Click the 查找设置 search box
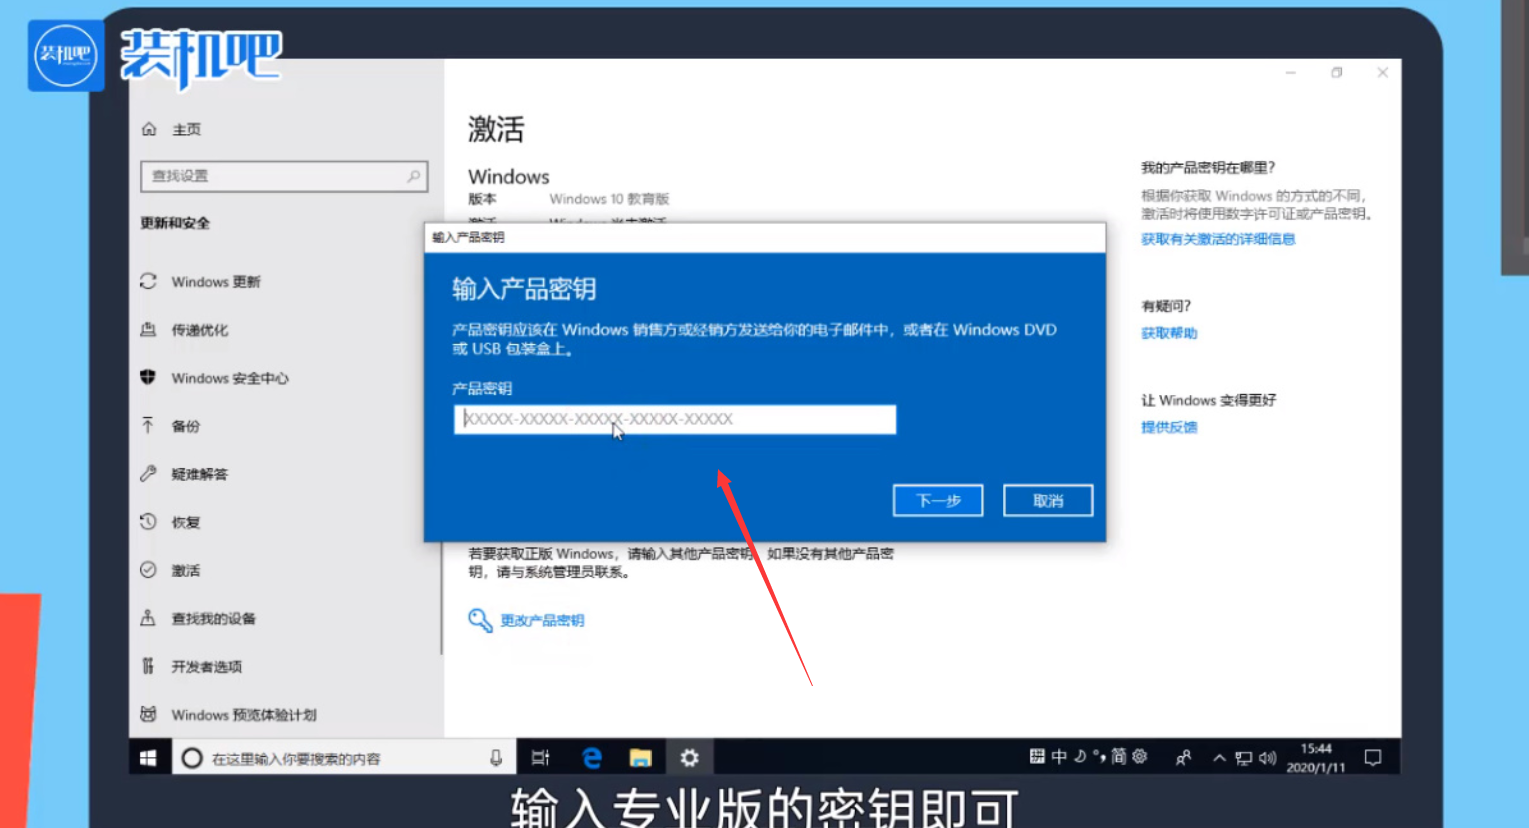 click(284, 176)
